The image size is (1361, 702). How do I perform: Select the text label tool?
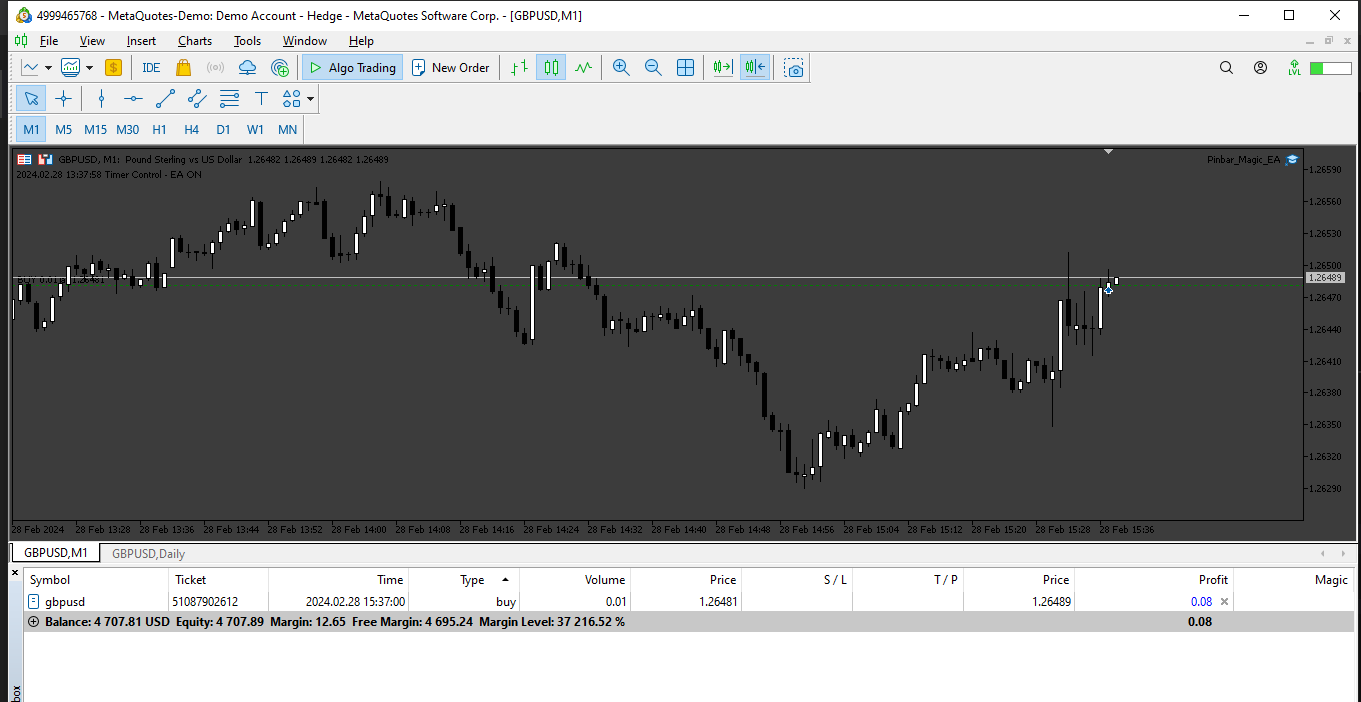click(x=261, y=98)
